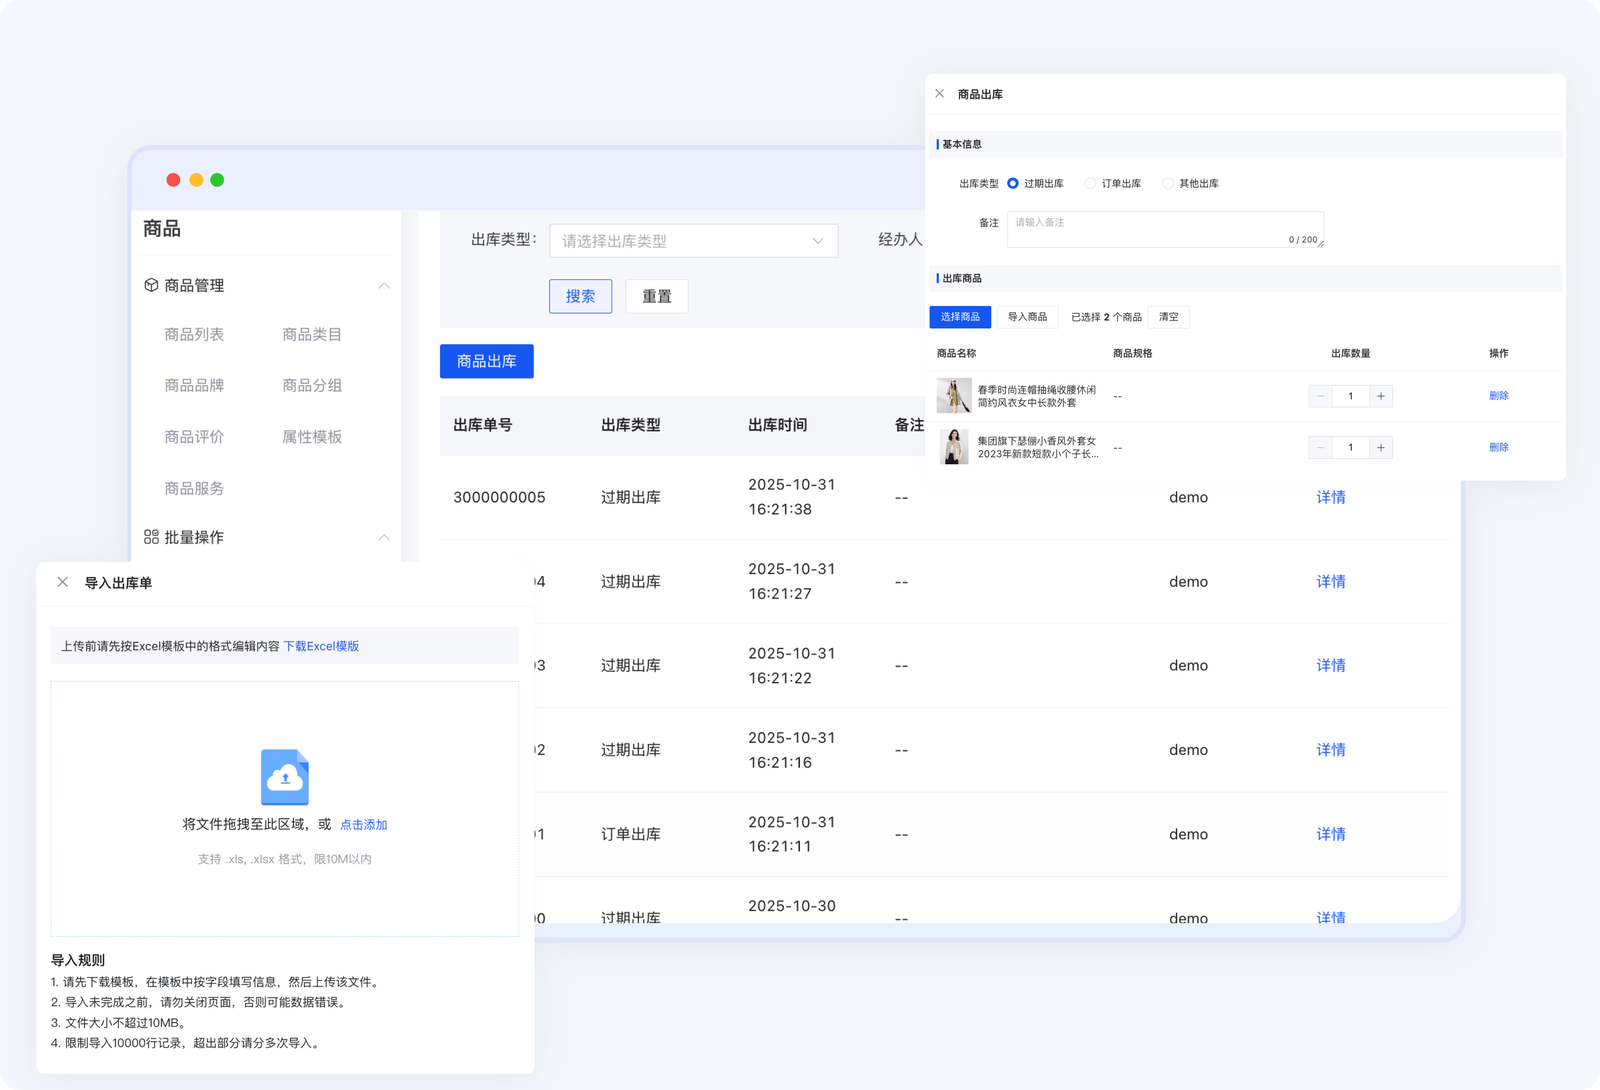Screen dimensions: 1600x1090
Task: Click the red traffic light dot
Action: [x=171, y=180]
